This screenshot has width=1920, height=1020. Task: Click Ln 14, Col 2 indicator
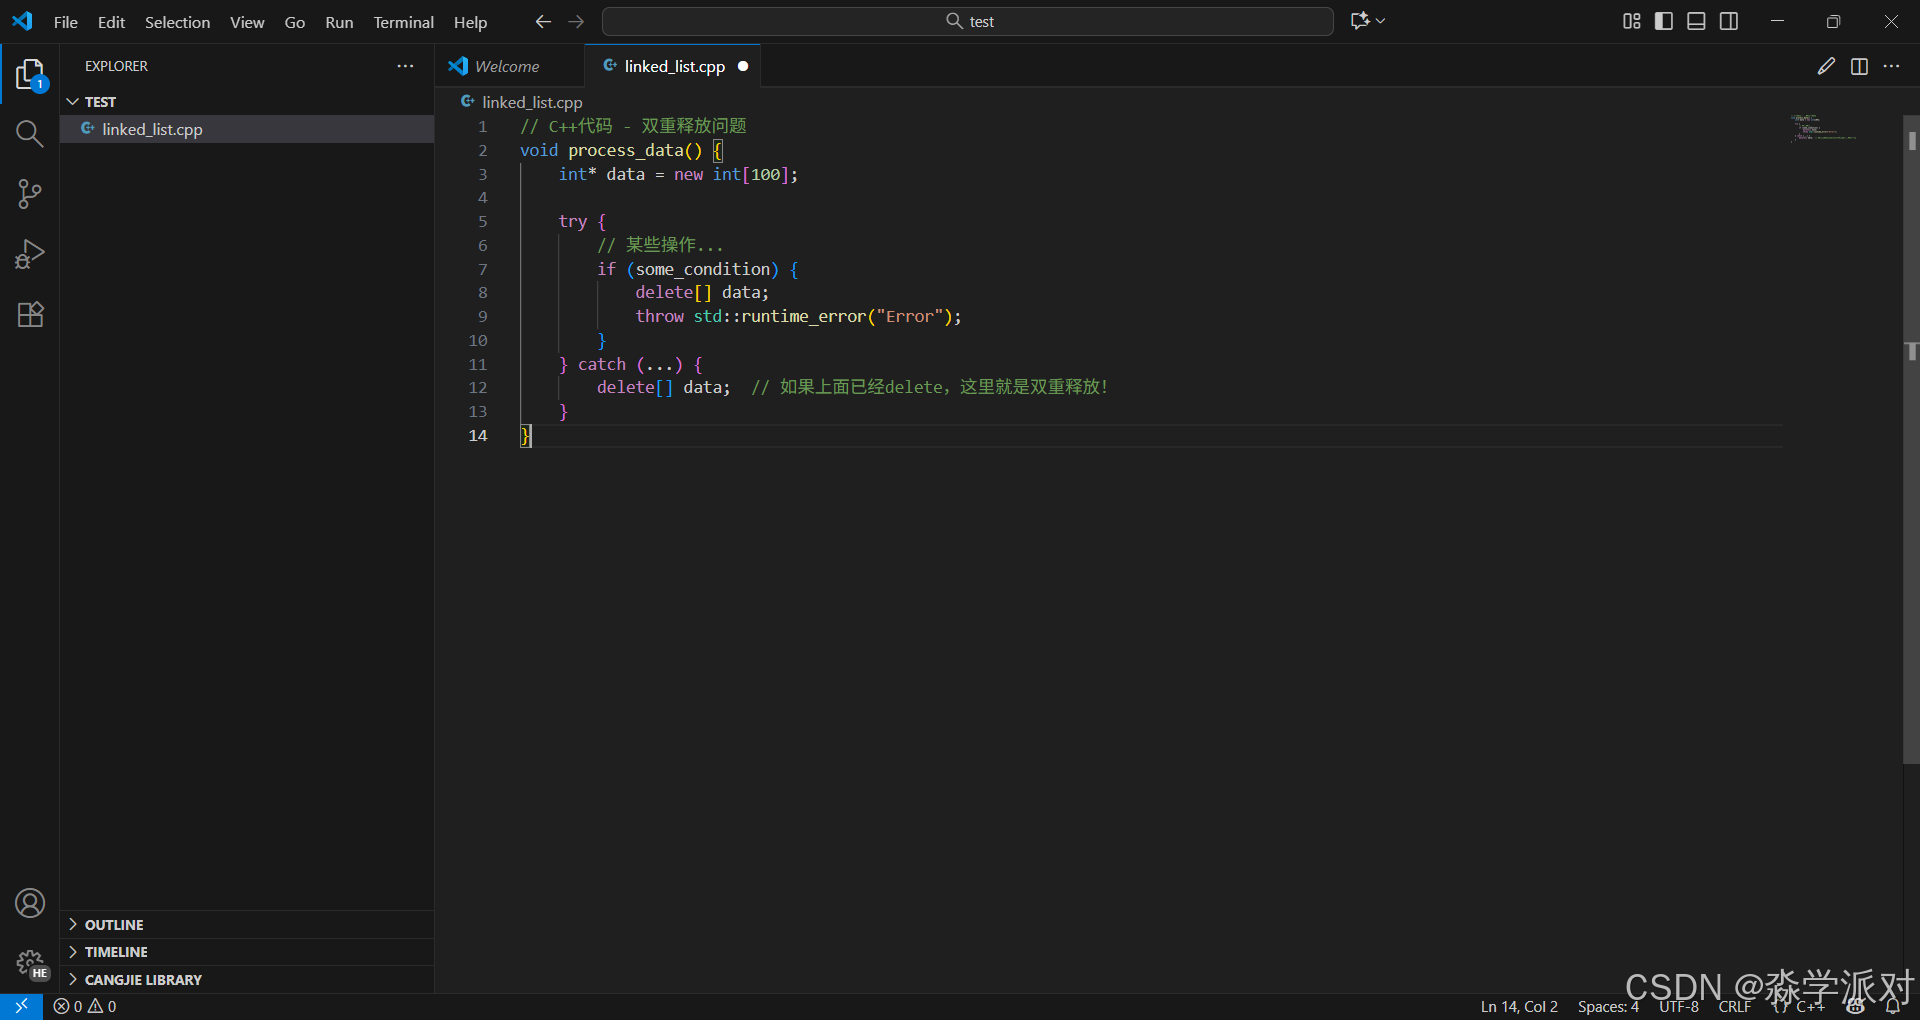(x=1519, y=1006)
